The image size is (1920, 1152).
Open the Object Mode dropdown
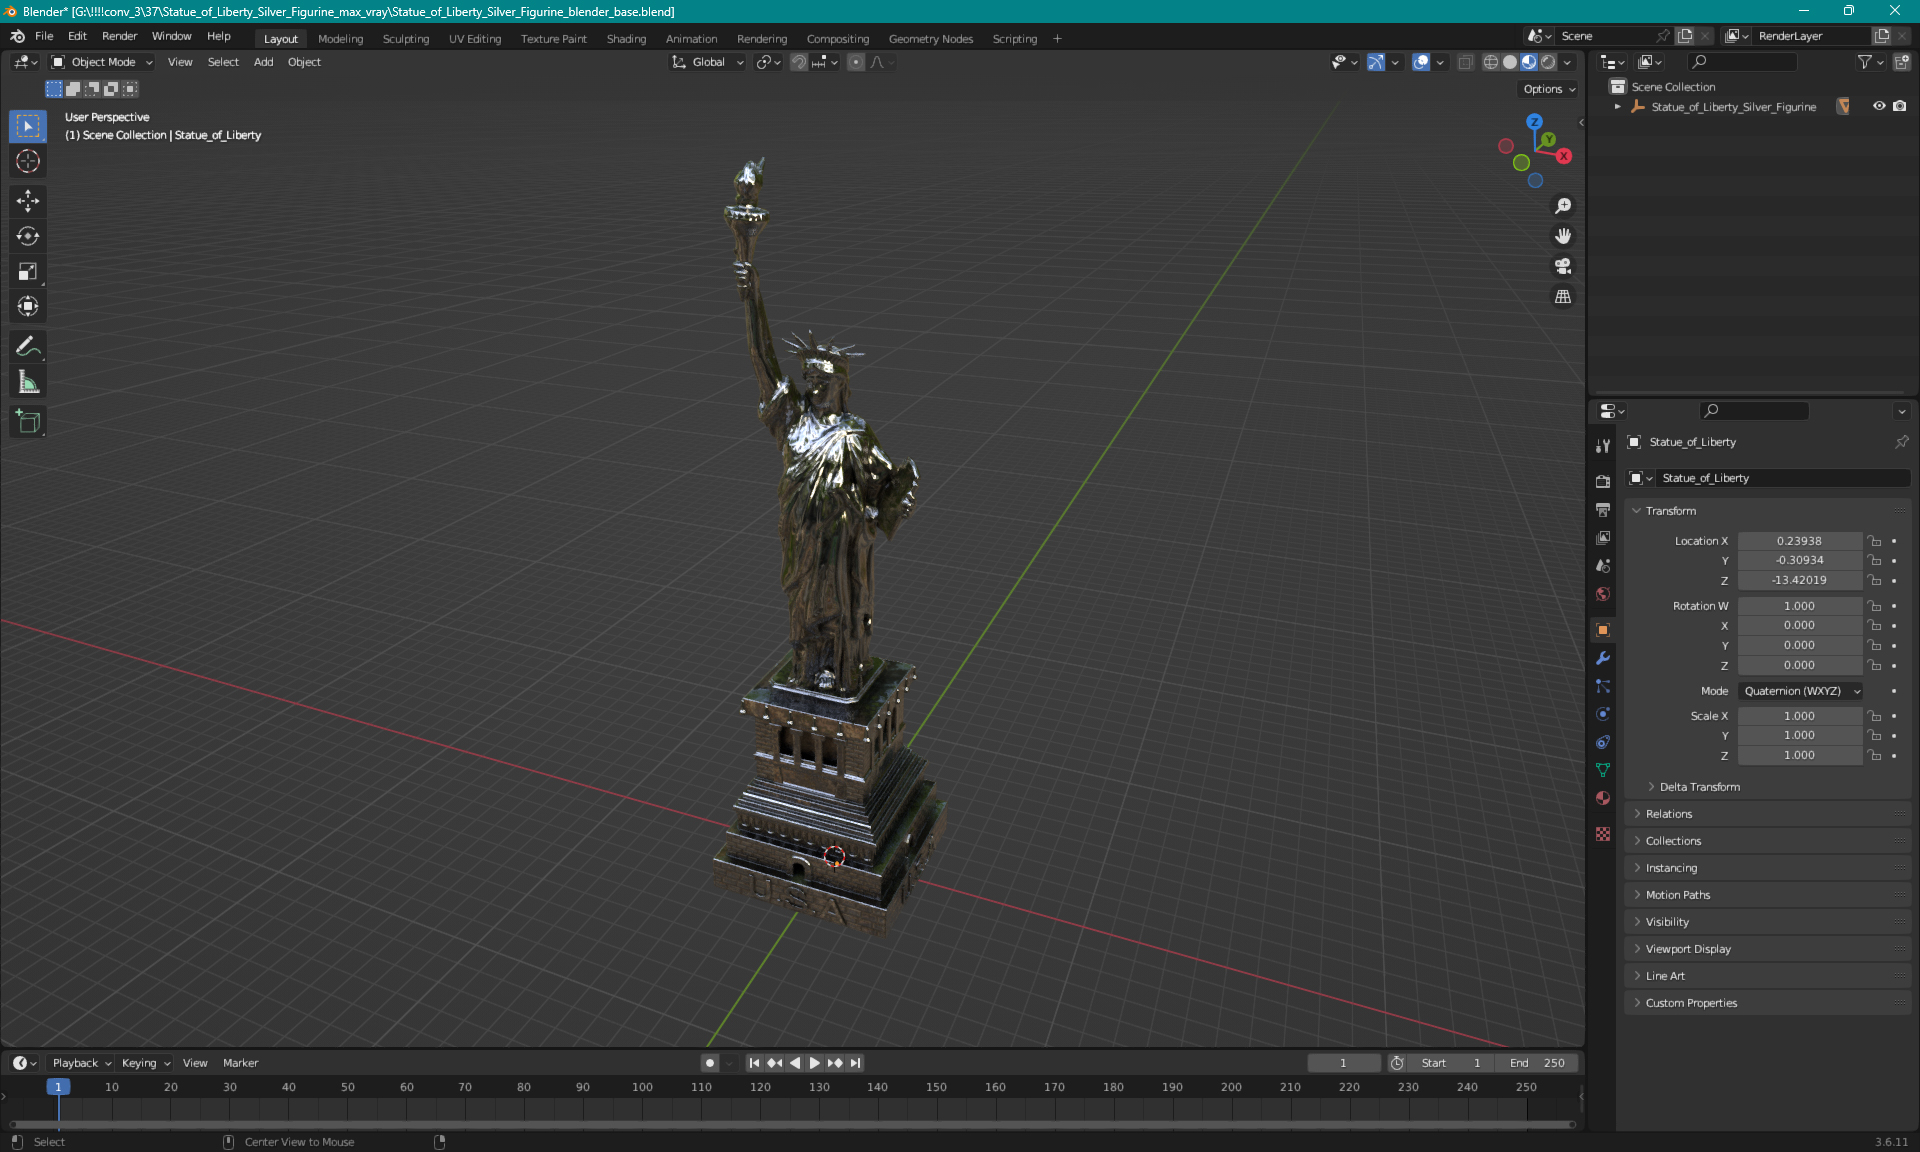click(103, 62)
